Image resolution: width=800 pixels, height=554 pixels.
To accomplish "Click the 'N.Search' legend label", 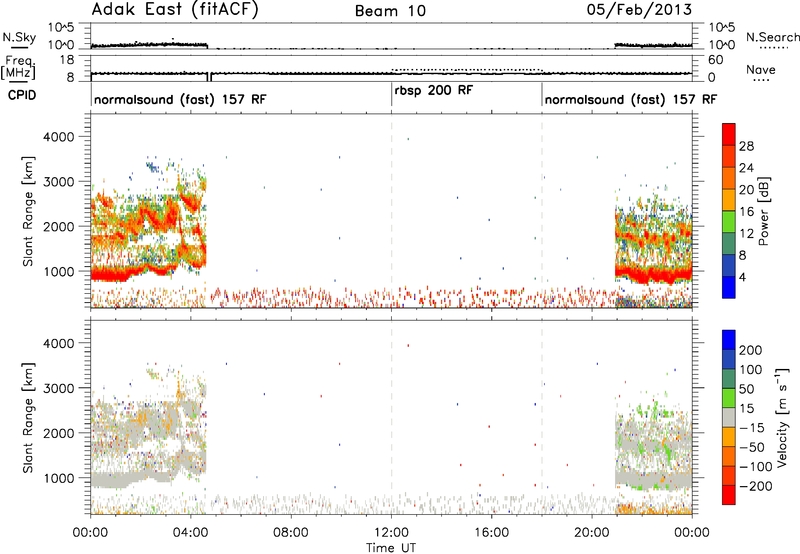I will click(x=772, y=37).
